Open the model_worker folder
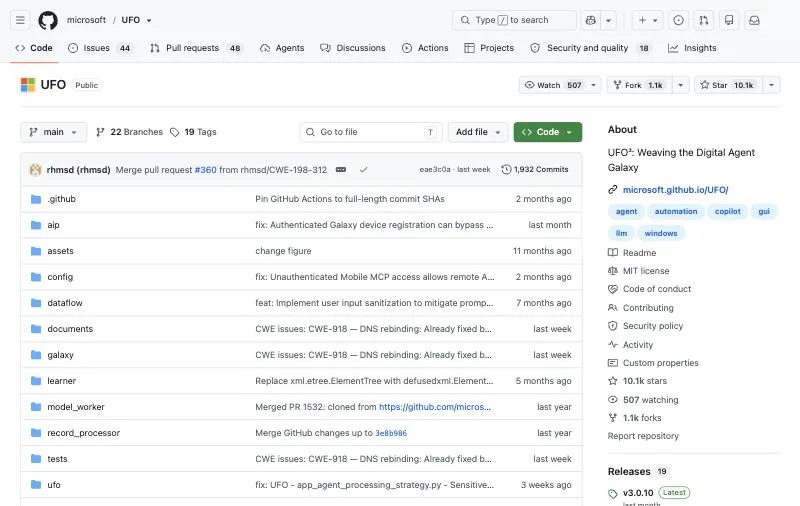The height and width of the screenshot is (506, 800). [x=76, y=407]
